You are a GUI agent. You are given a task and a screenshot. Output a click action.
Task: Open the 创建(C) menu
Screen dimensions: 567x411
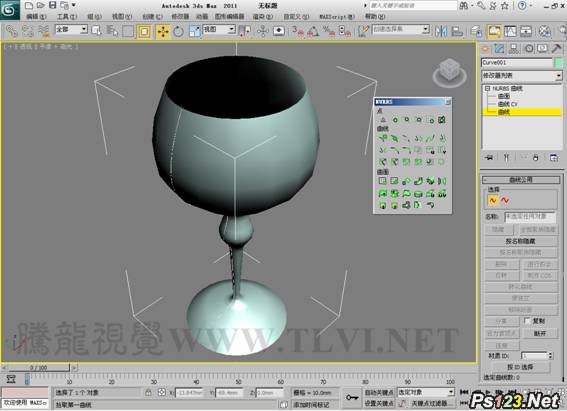[152, 17]
